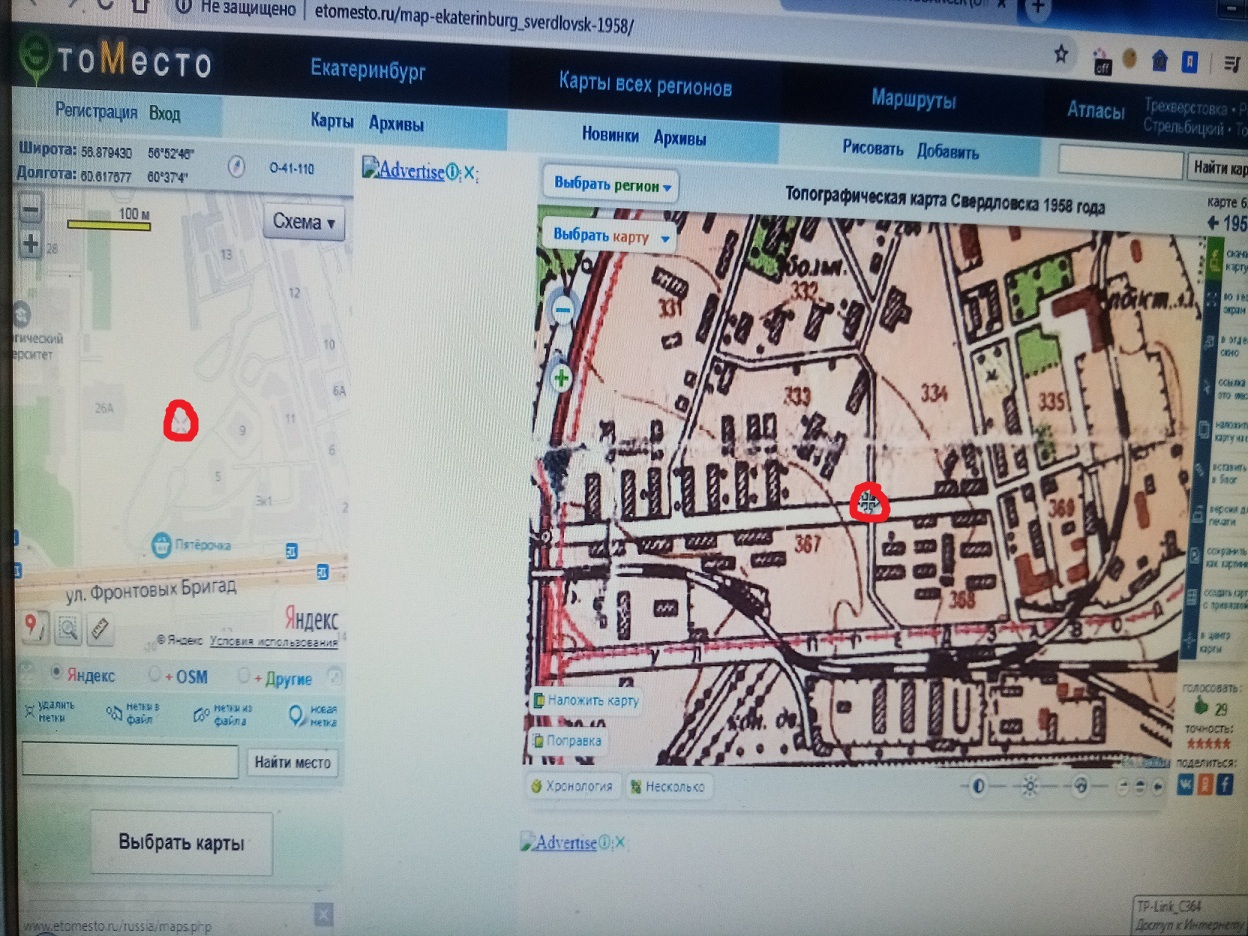Click the 'Выбрать карты' button
The image size is (1248, 936).
[181, 842]
